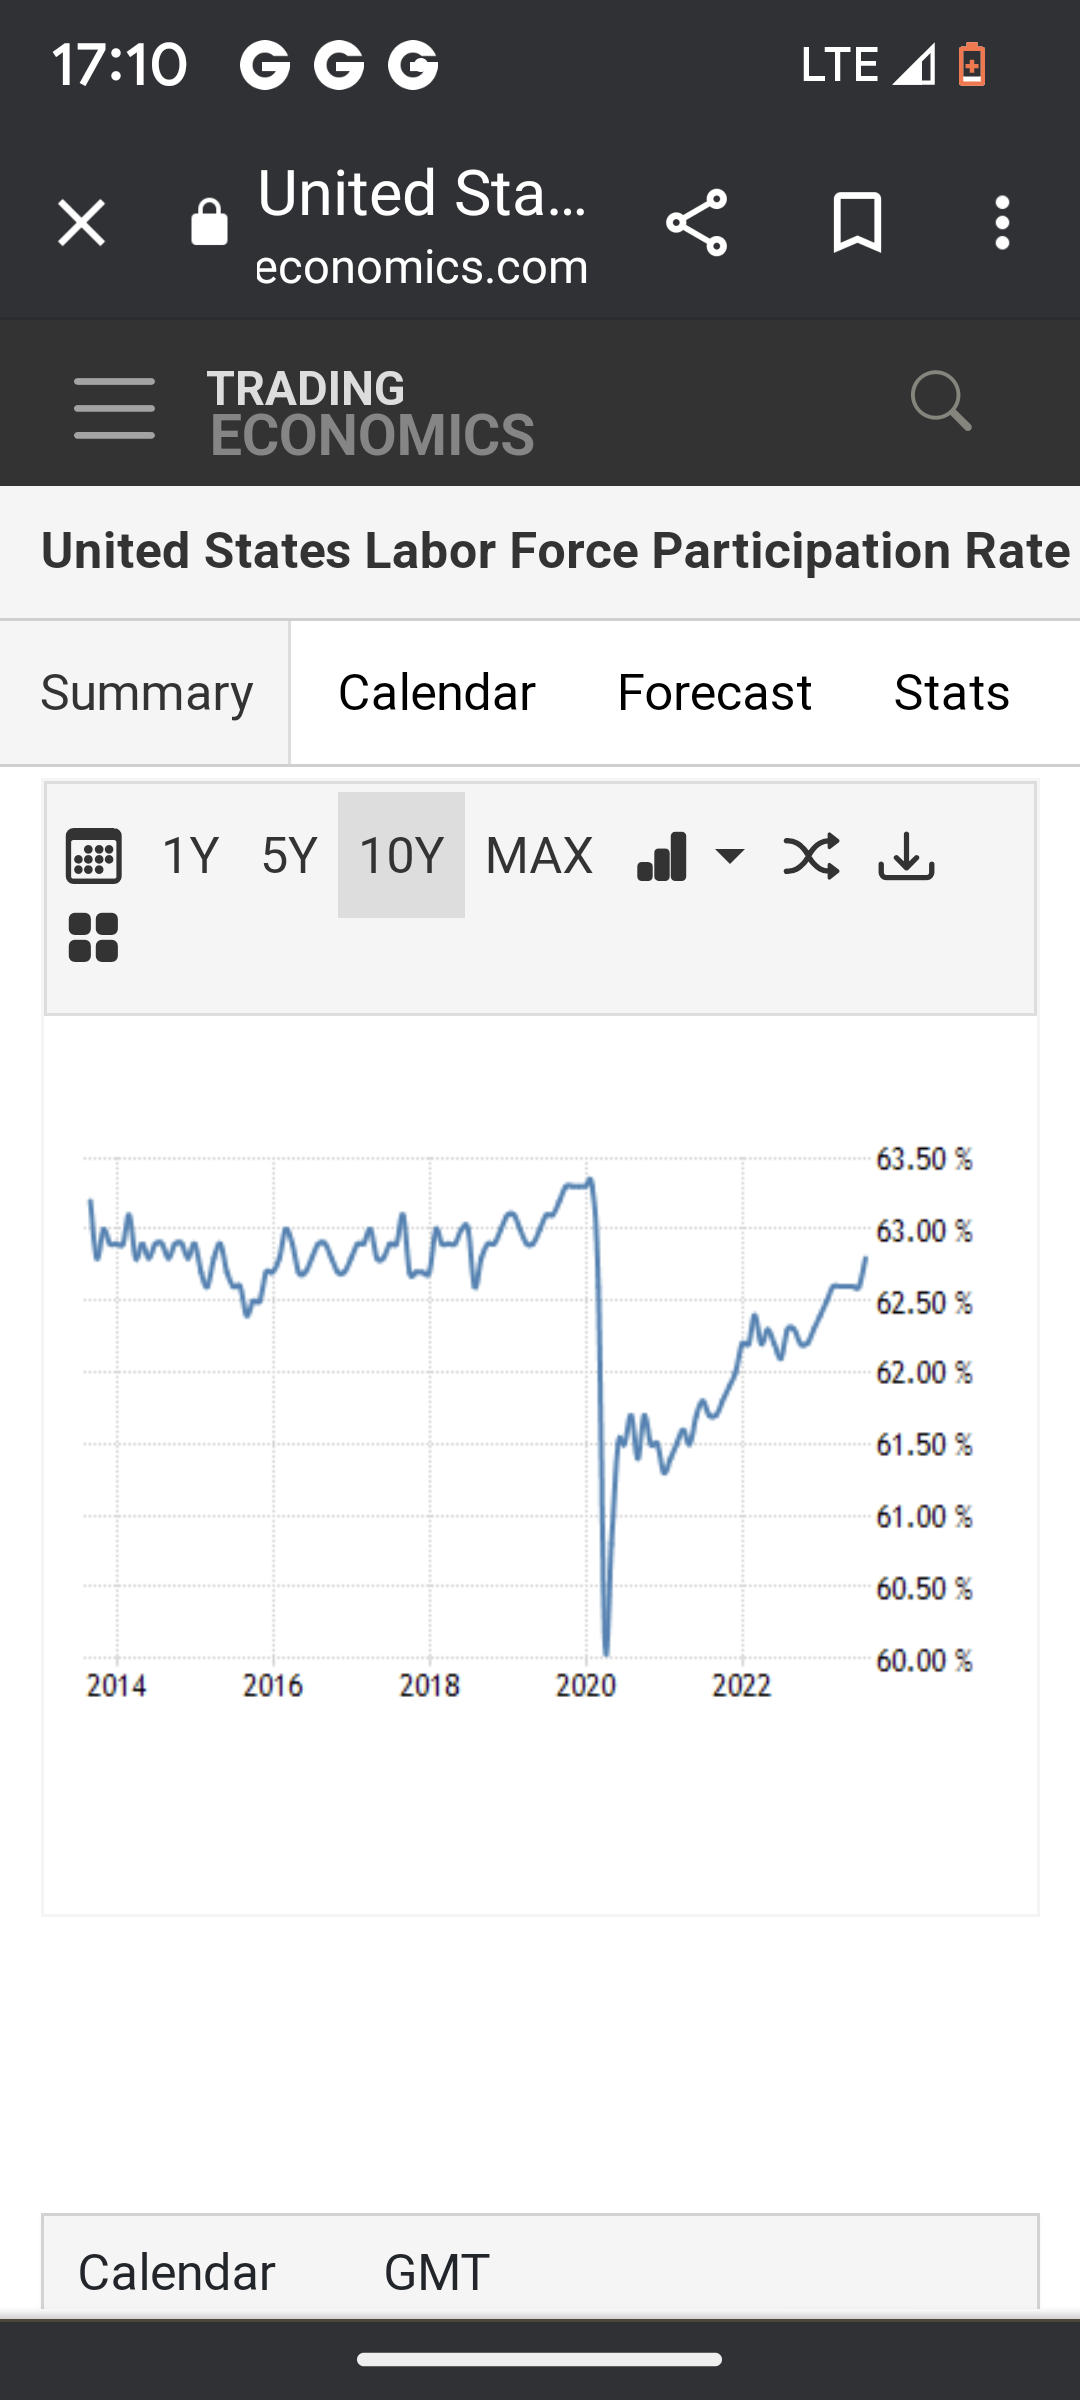Open the hamburger navigation menu
1080x2400 pixels.
(114, 408)
